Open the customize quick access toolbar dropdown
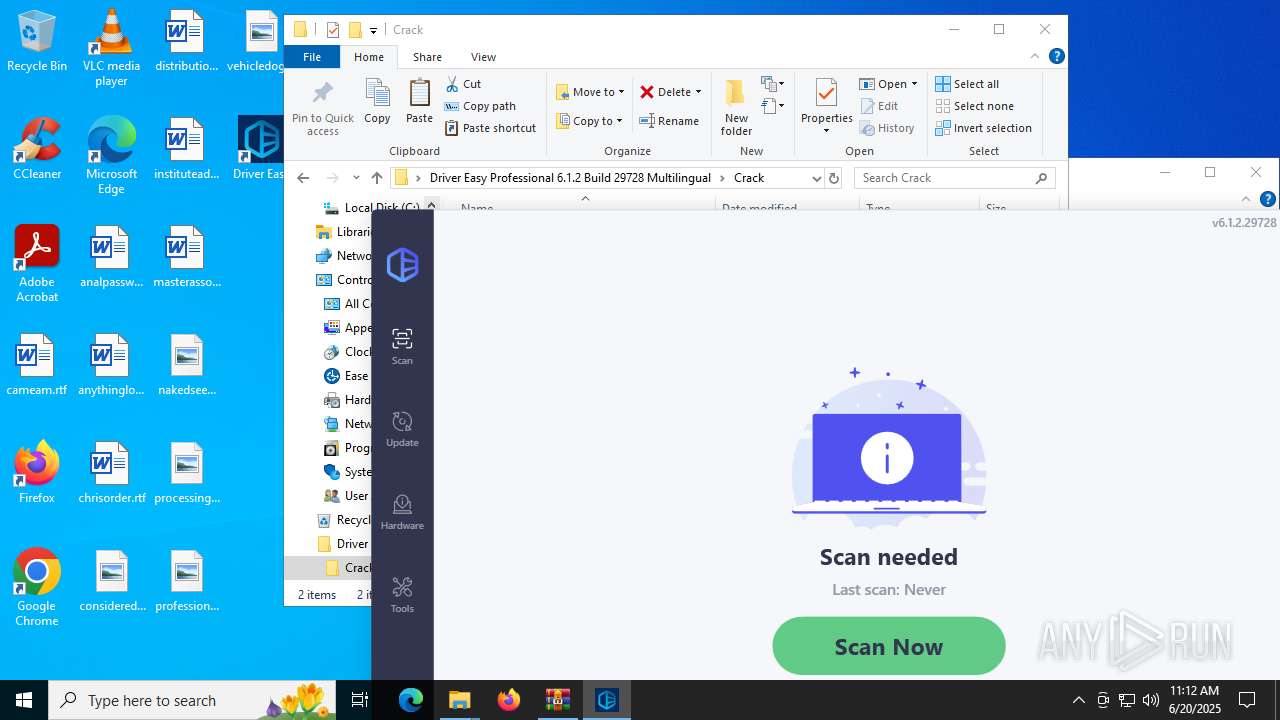 point(373,30)
